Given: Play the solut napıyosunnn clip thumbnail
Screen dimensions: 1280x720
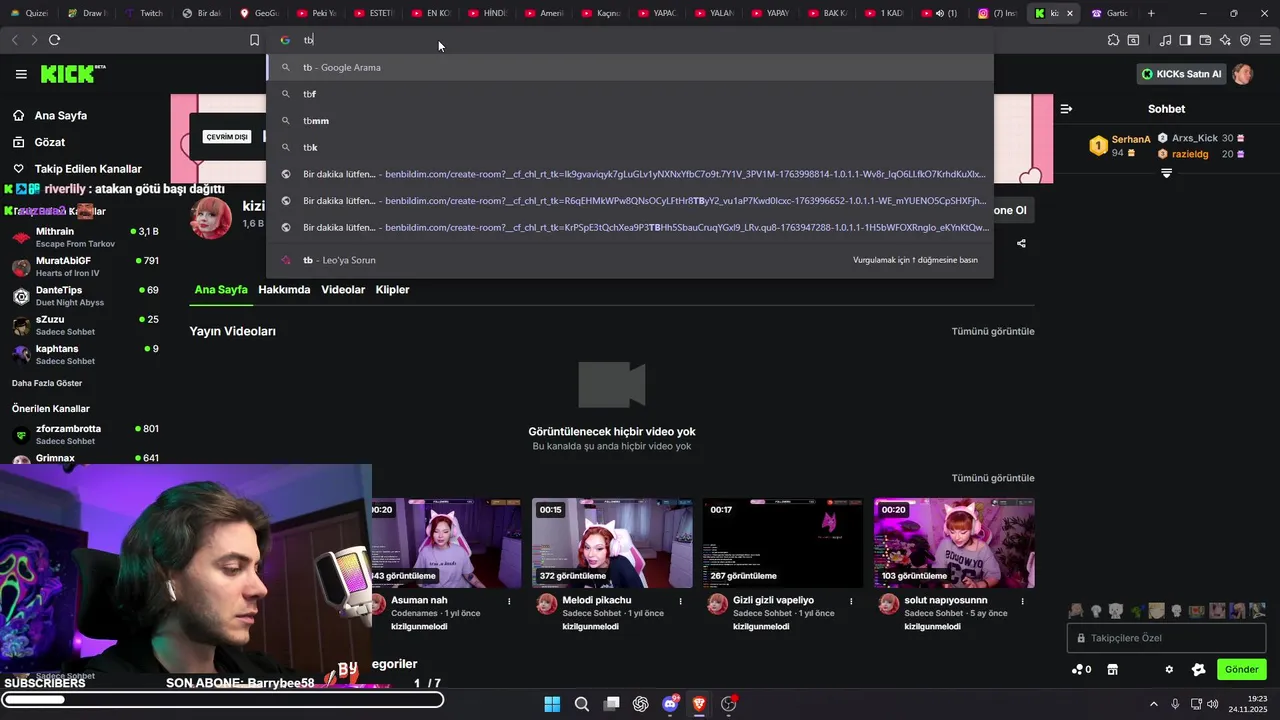Looking at the screenshot, I should click(954, 543).
